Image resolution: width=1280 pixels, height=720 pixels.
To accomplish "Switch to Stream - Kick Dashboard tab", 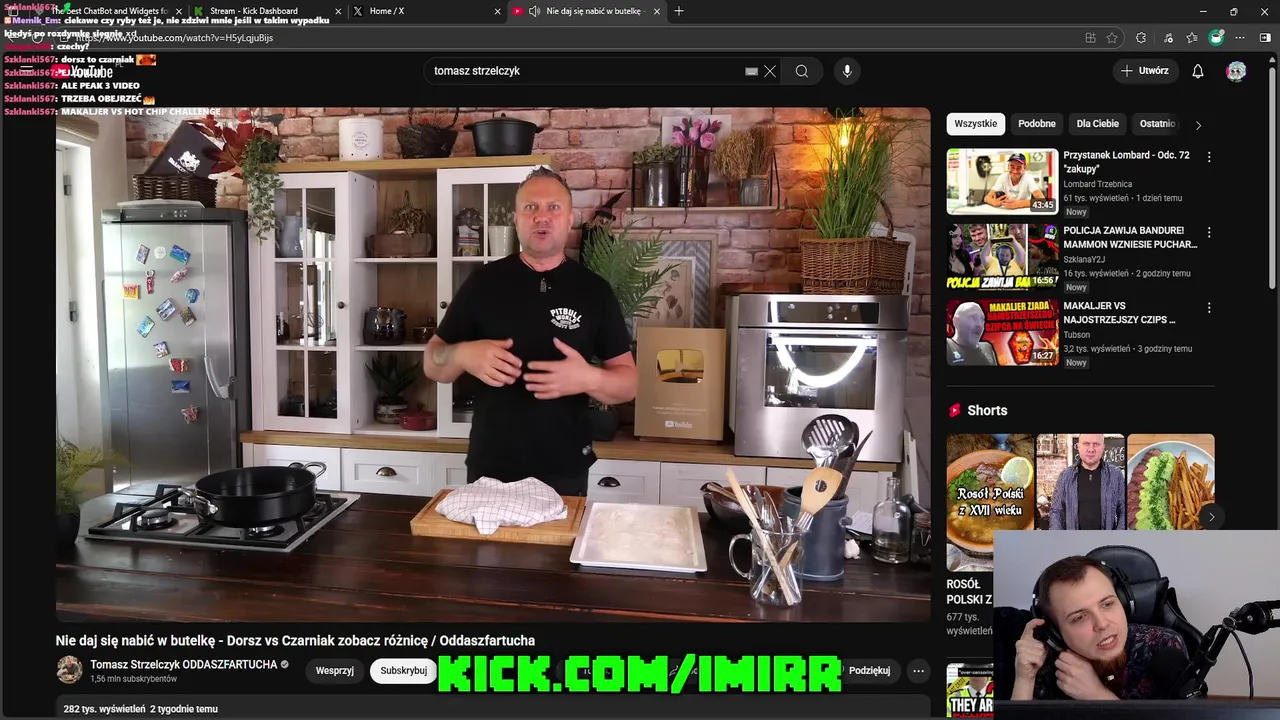I will tap(265, 11).
